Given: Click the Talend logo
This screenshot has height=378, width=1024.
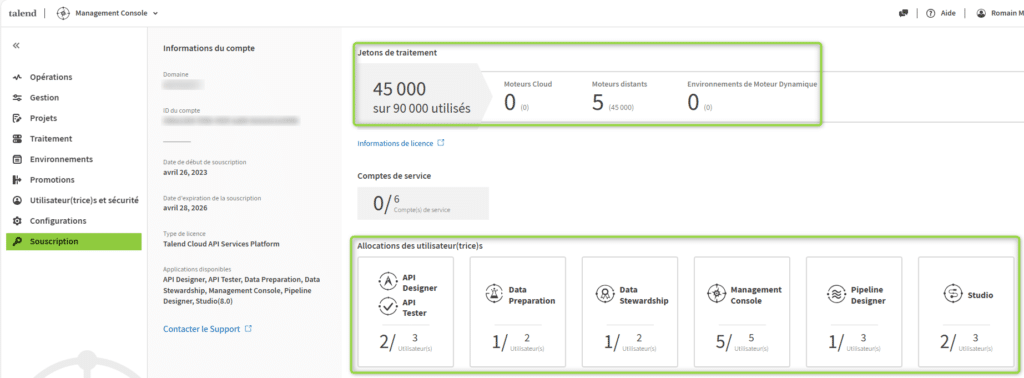Looking at the screenshot, I should (22, 13).
